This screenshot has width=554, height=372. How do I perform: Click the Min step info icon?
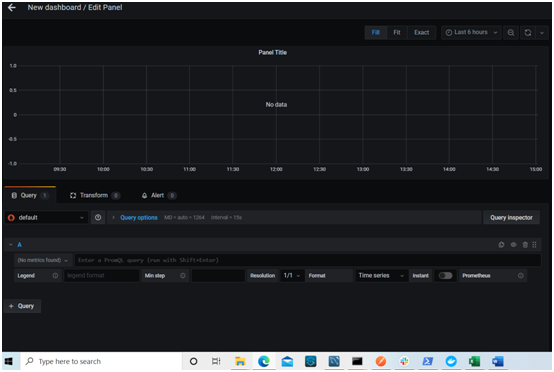183,276
